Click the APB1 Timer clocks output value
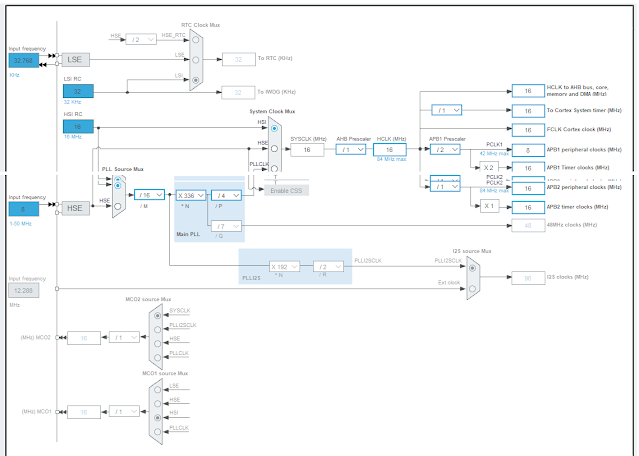This screenshot has height=456, width=639. (x=528, y=167)
